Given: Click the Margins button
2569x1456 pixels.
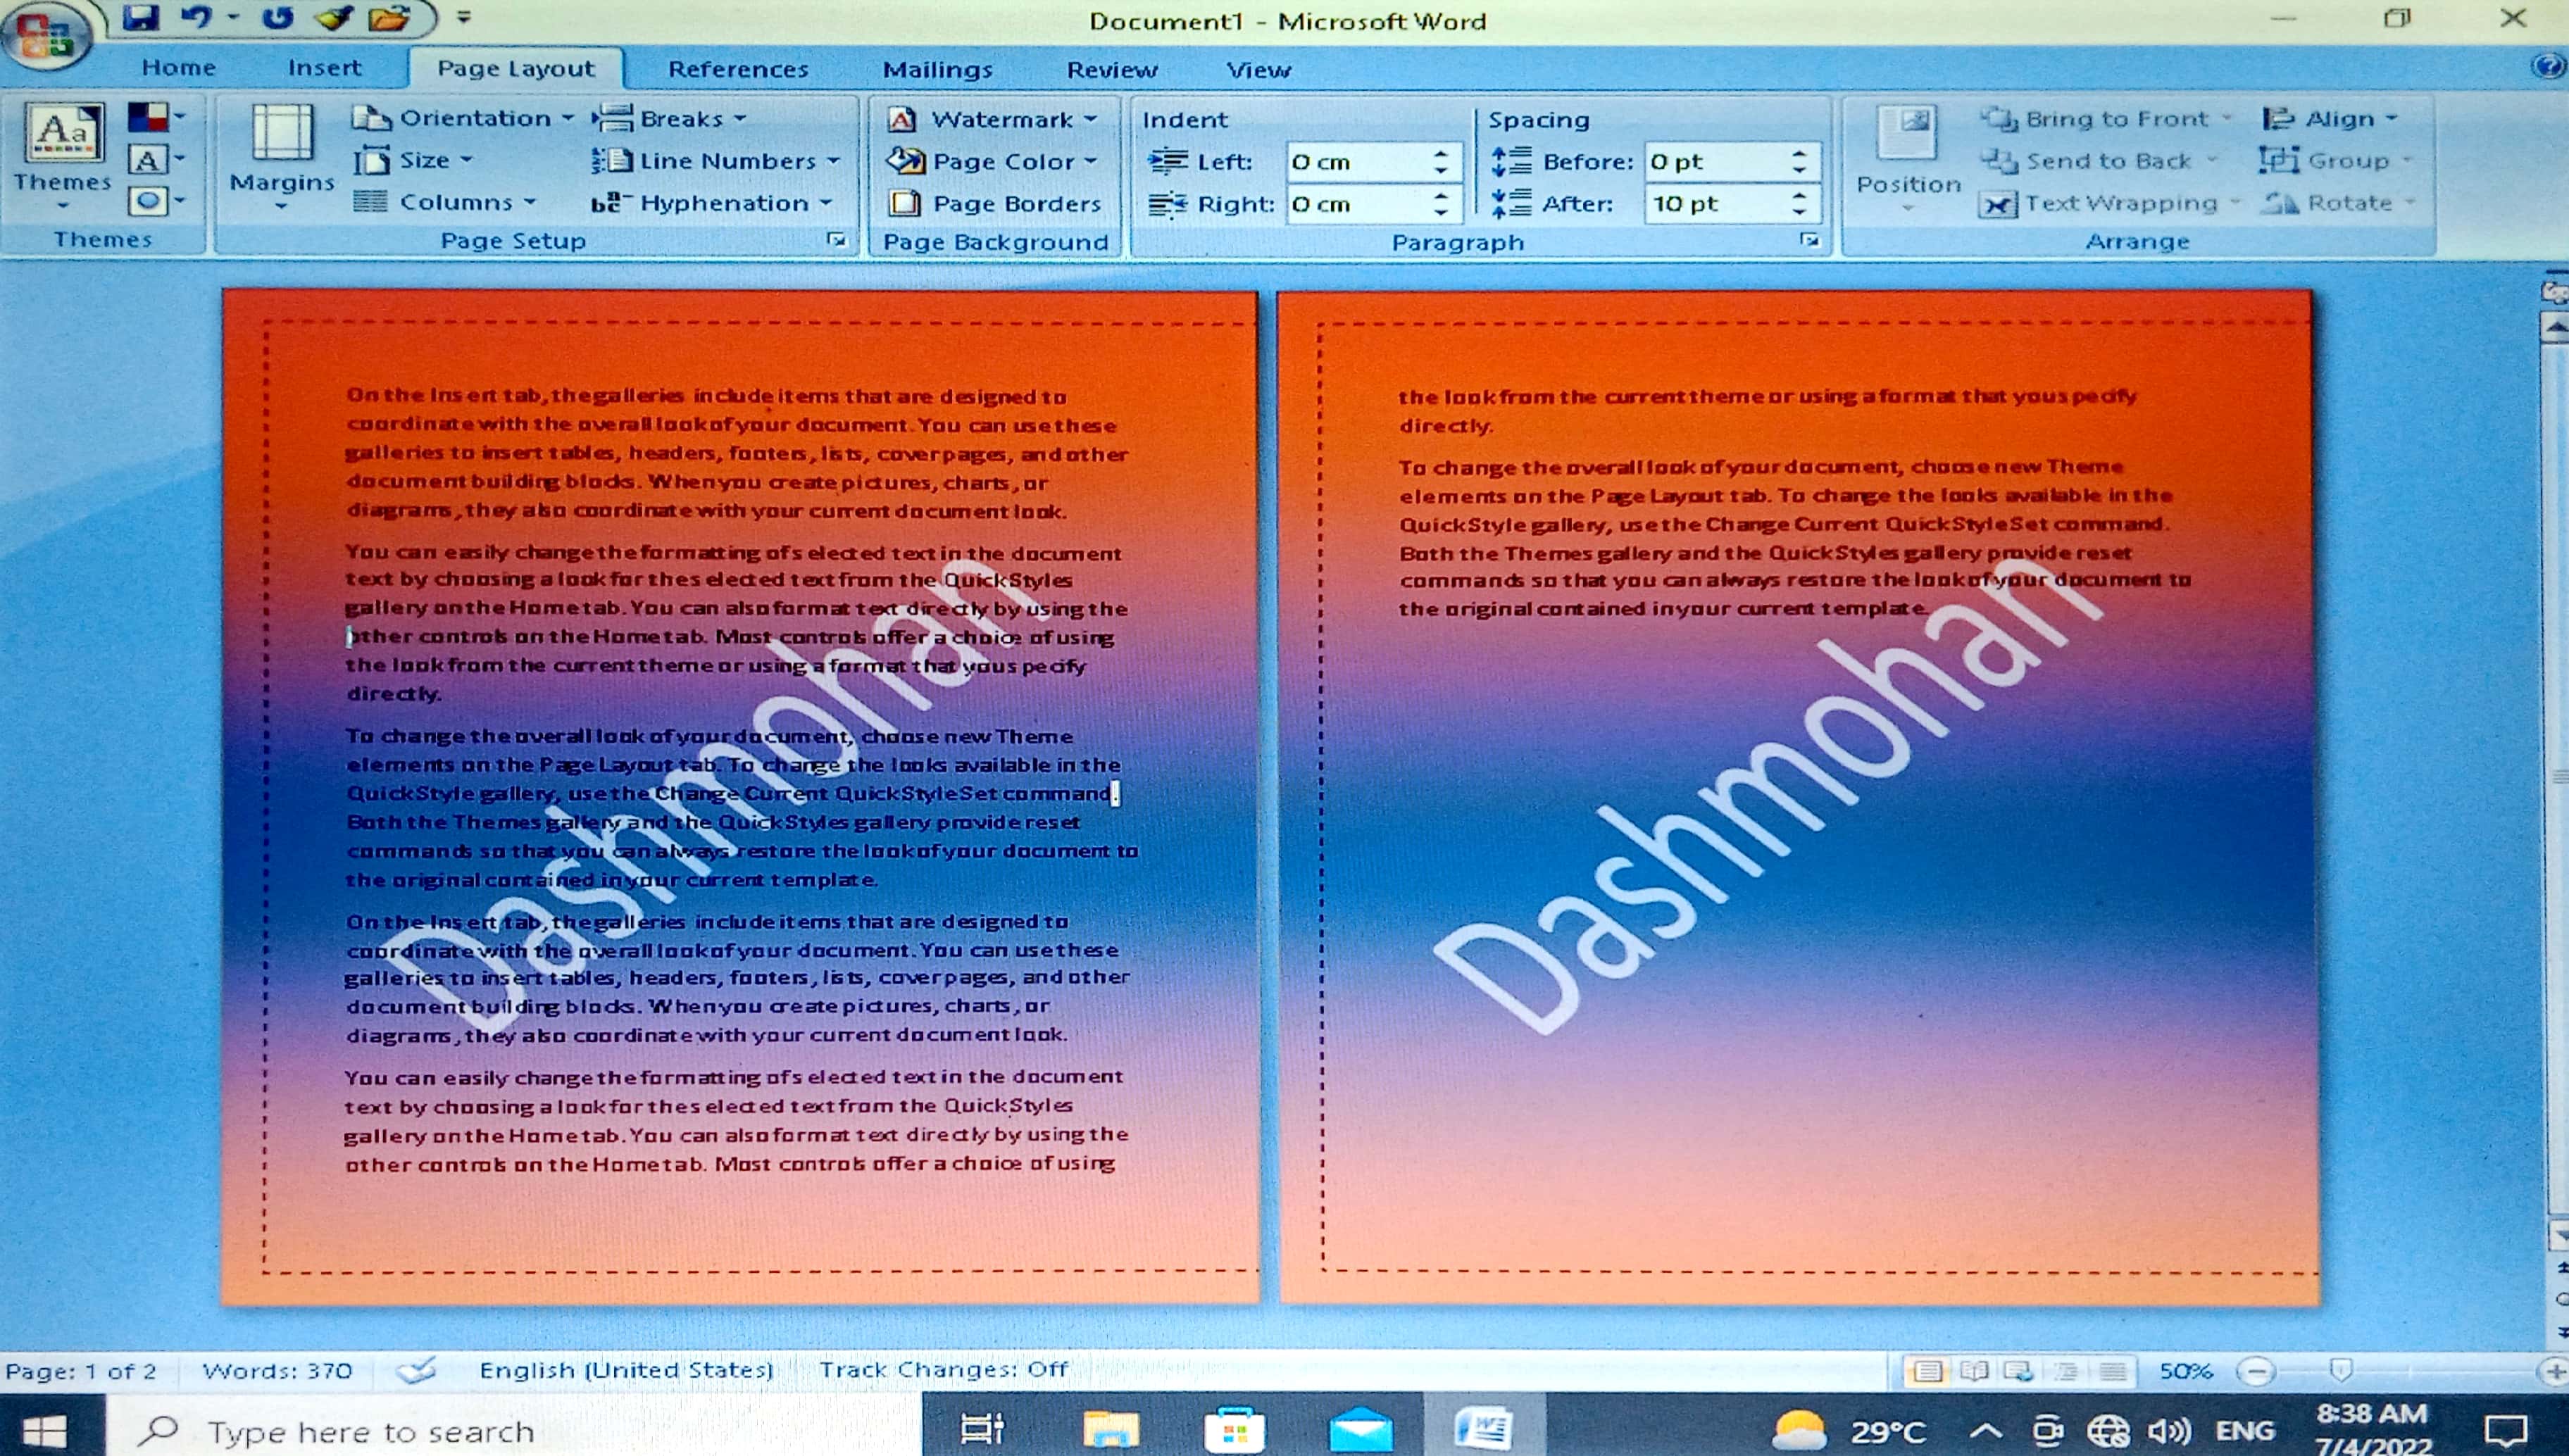Looking at the screenshot, I should click(x=282, y=155).
